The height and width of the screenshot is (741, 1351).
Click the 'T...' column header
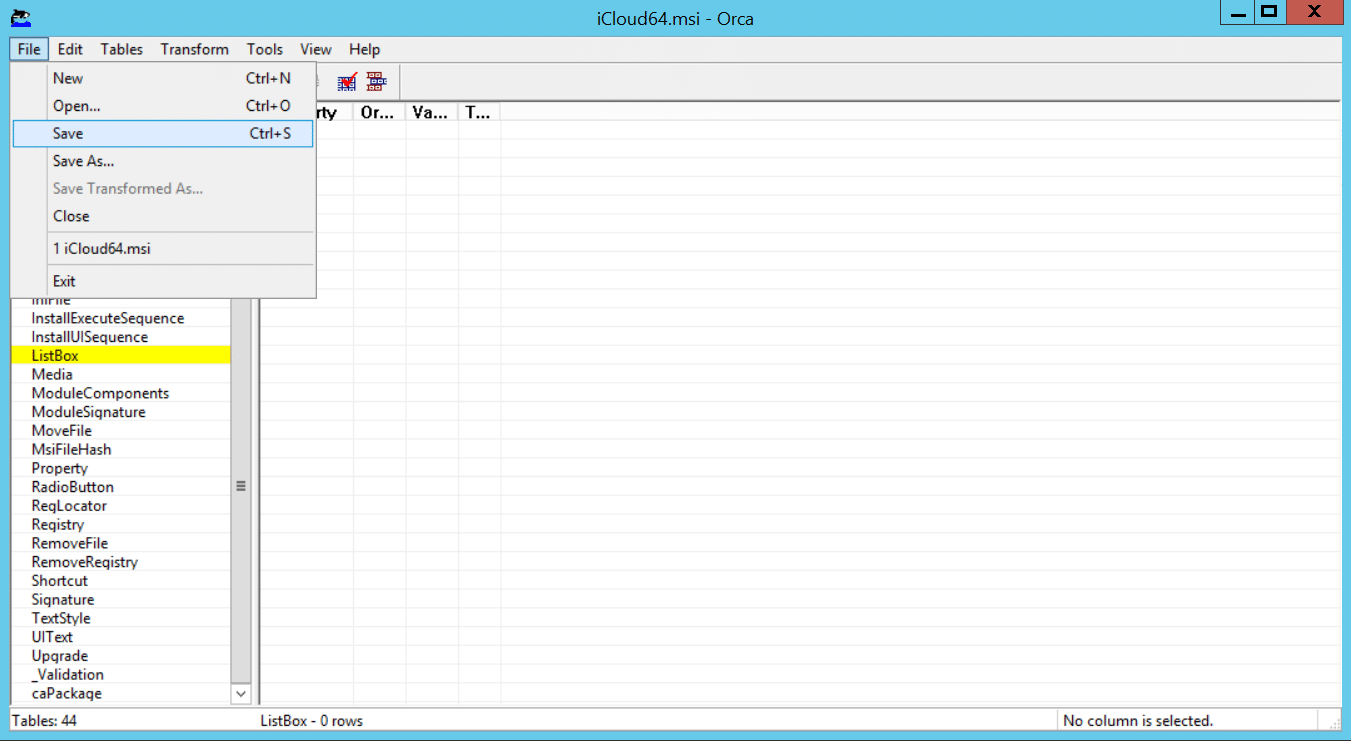tap(479, 112)
